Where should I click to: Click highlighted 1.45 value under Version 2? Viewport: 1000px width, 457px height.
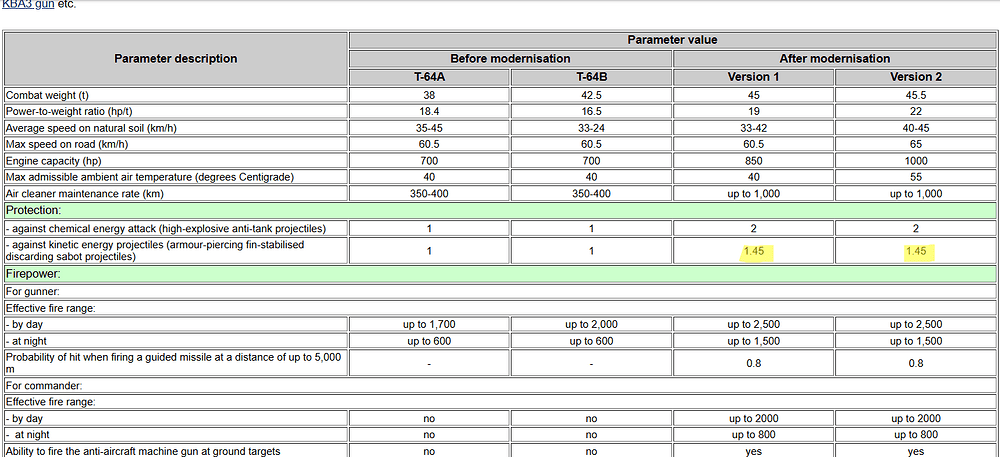[x=916, y=251]
